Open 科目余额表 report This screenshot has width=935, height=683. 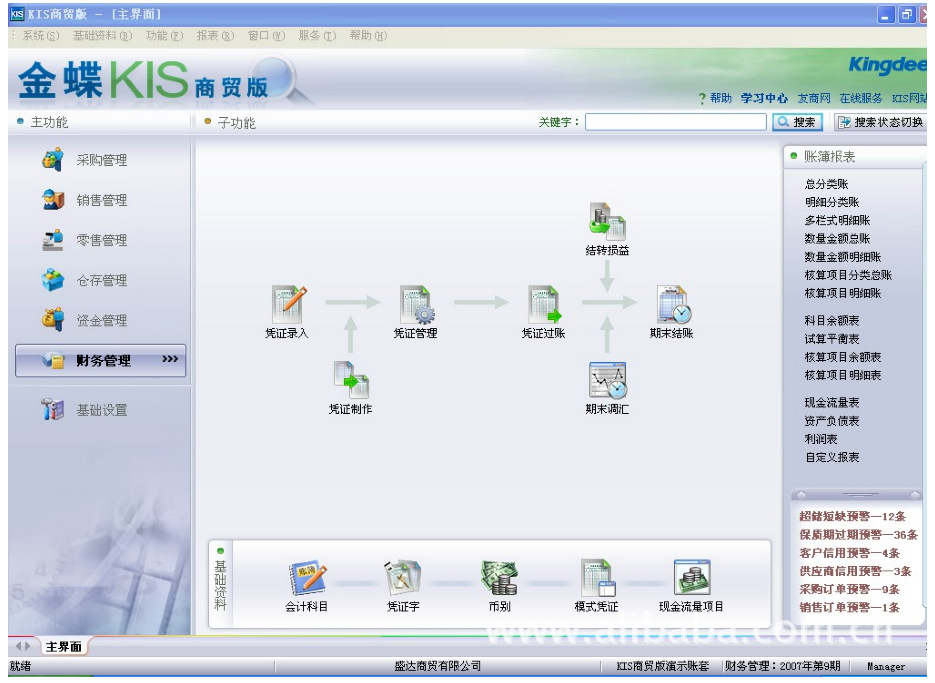pyautogui.click(x=831, y=320)
